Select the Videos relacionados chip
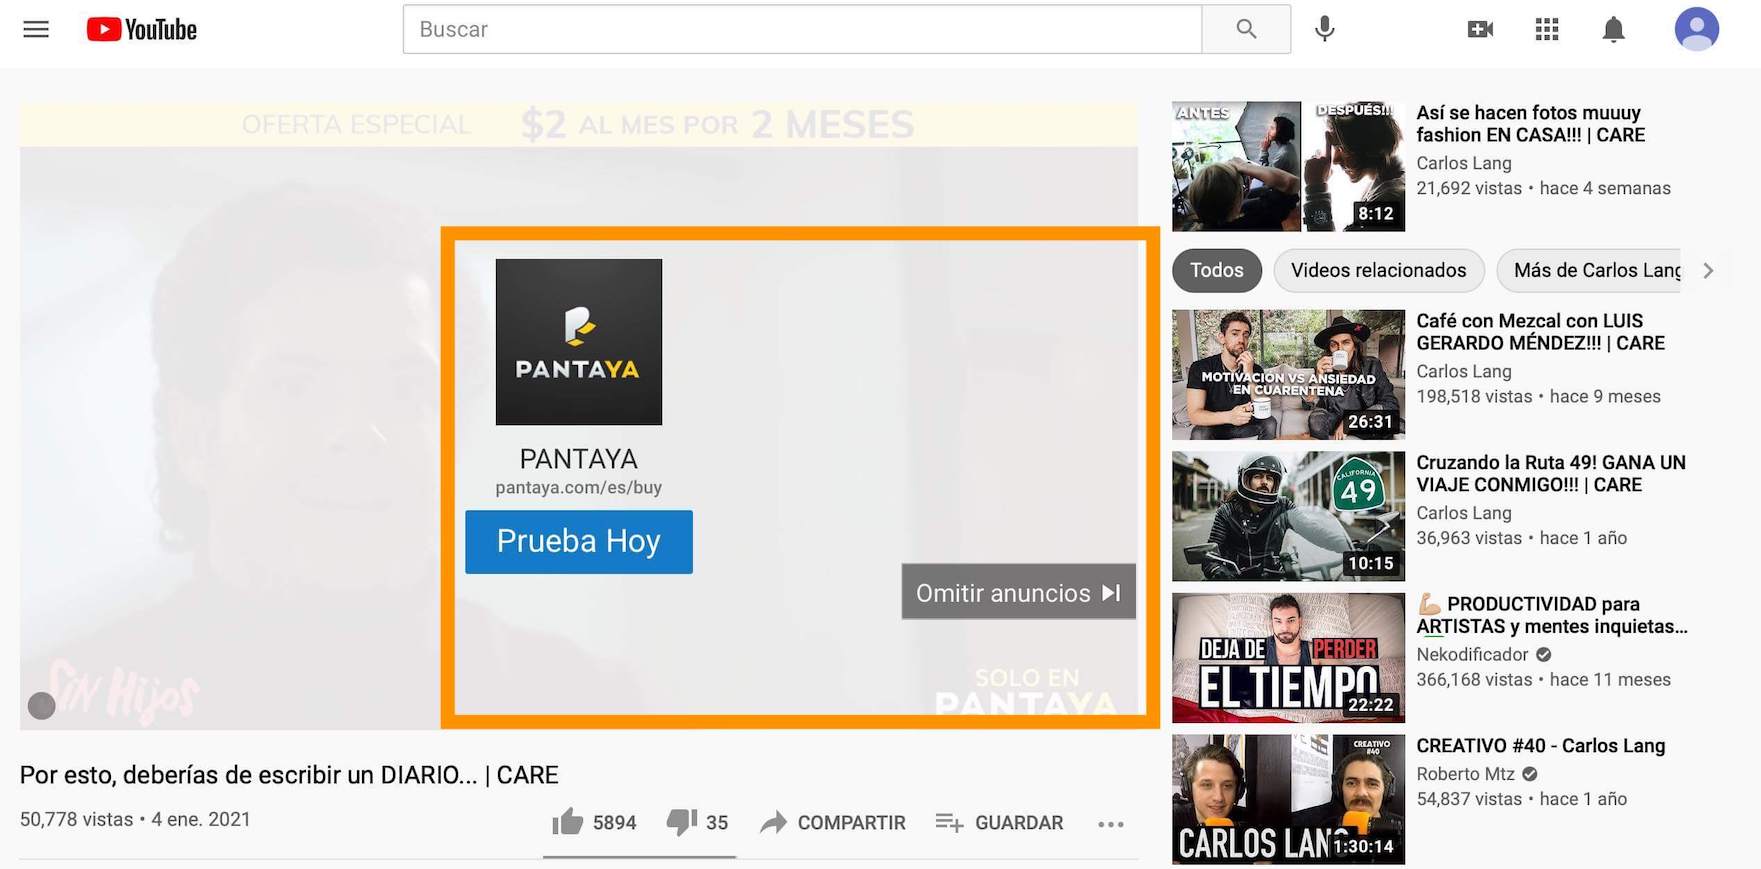Image resolution: width=1761 pixels, height=869 pixels. click(x=1378, y=270)
